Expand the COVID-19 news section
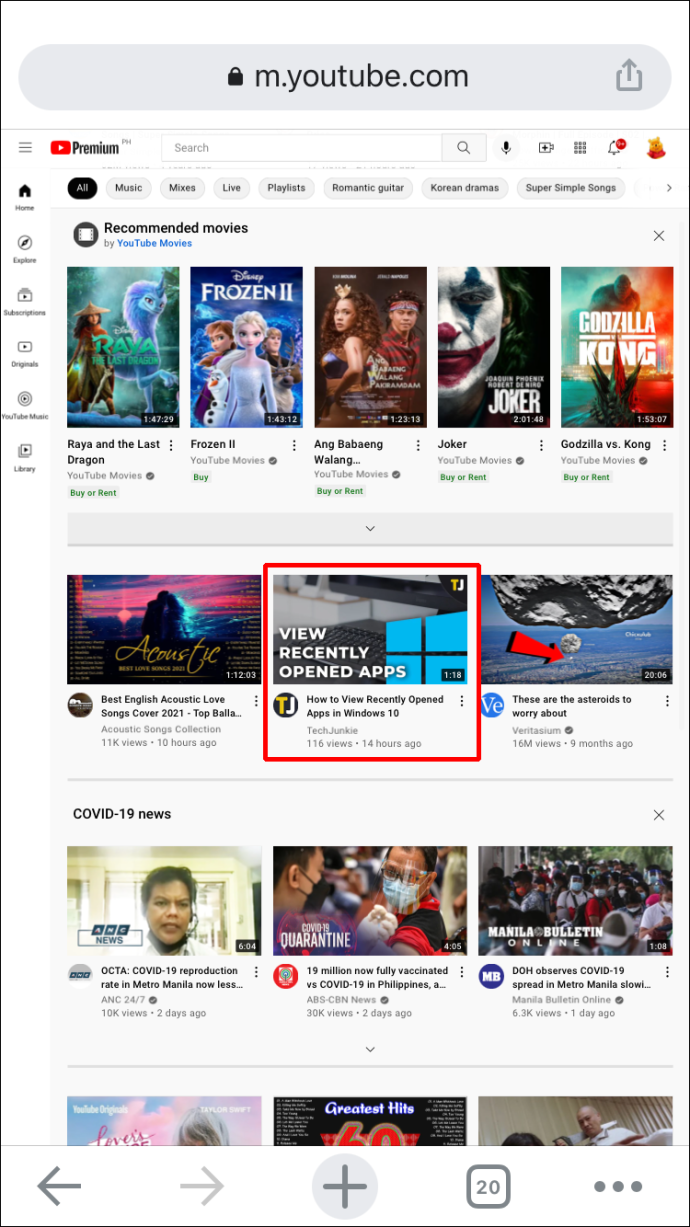This screenshot has height=1227, width=690. [x=370, y=1049]
